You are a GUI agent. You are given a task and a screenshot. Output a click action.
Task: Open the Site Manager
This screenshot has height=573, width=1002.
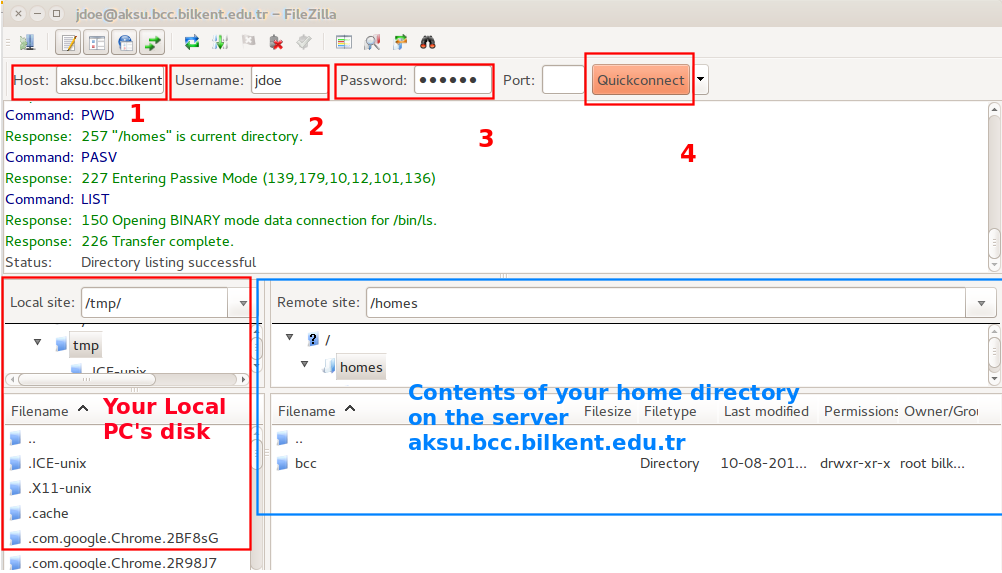pos(27,43)
